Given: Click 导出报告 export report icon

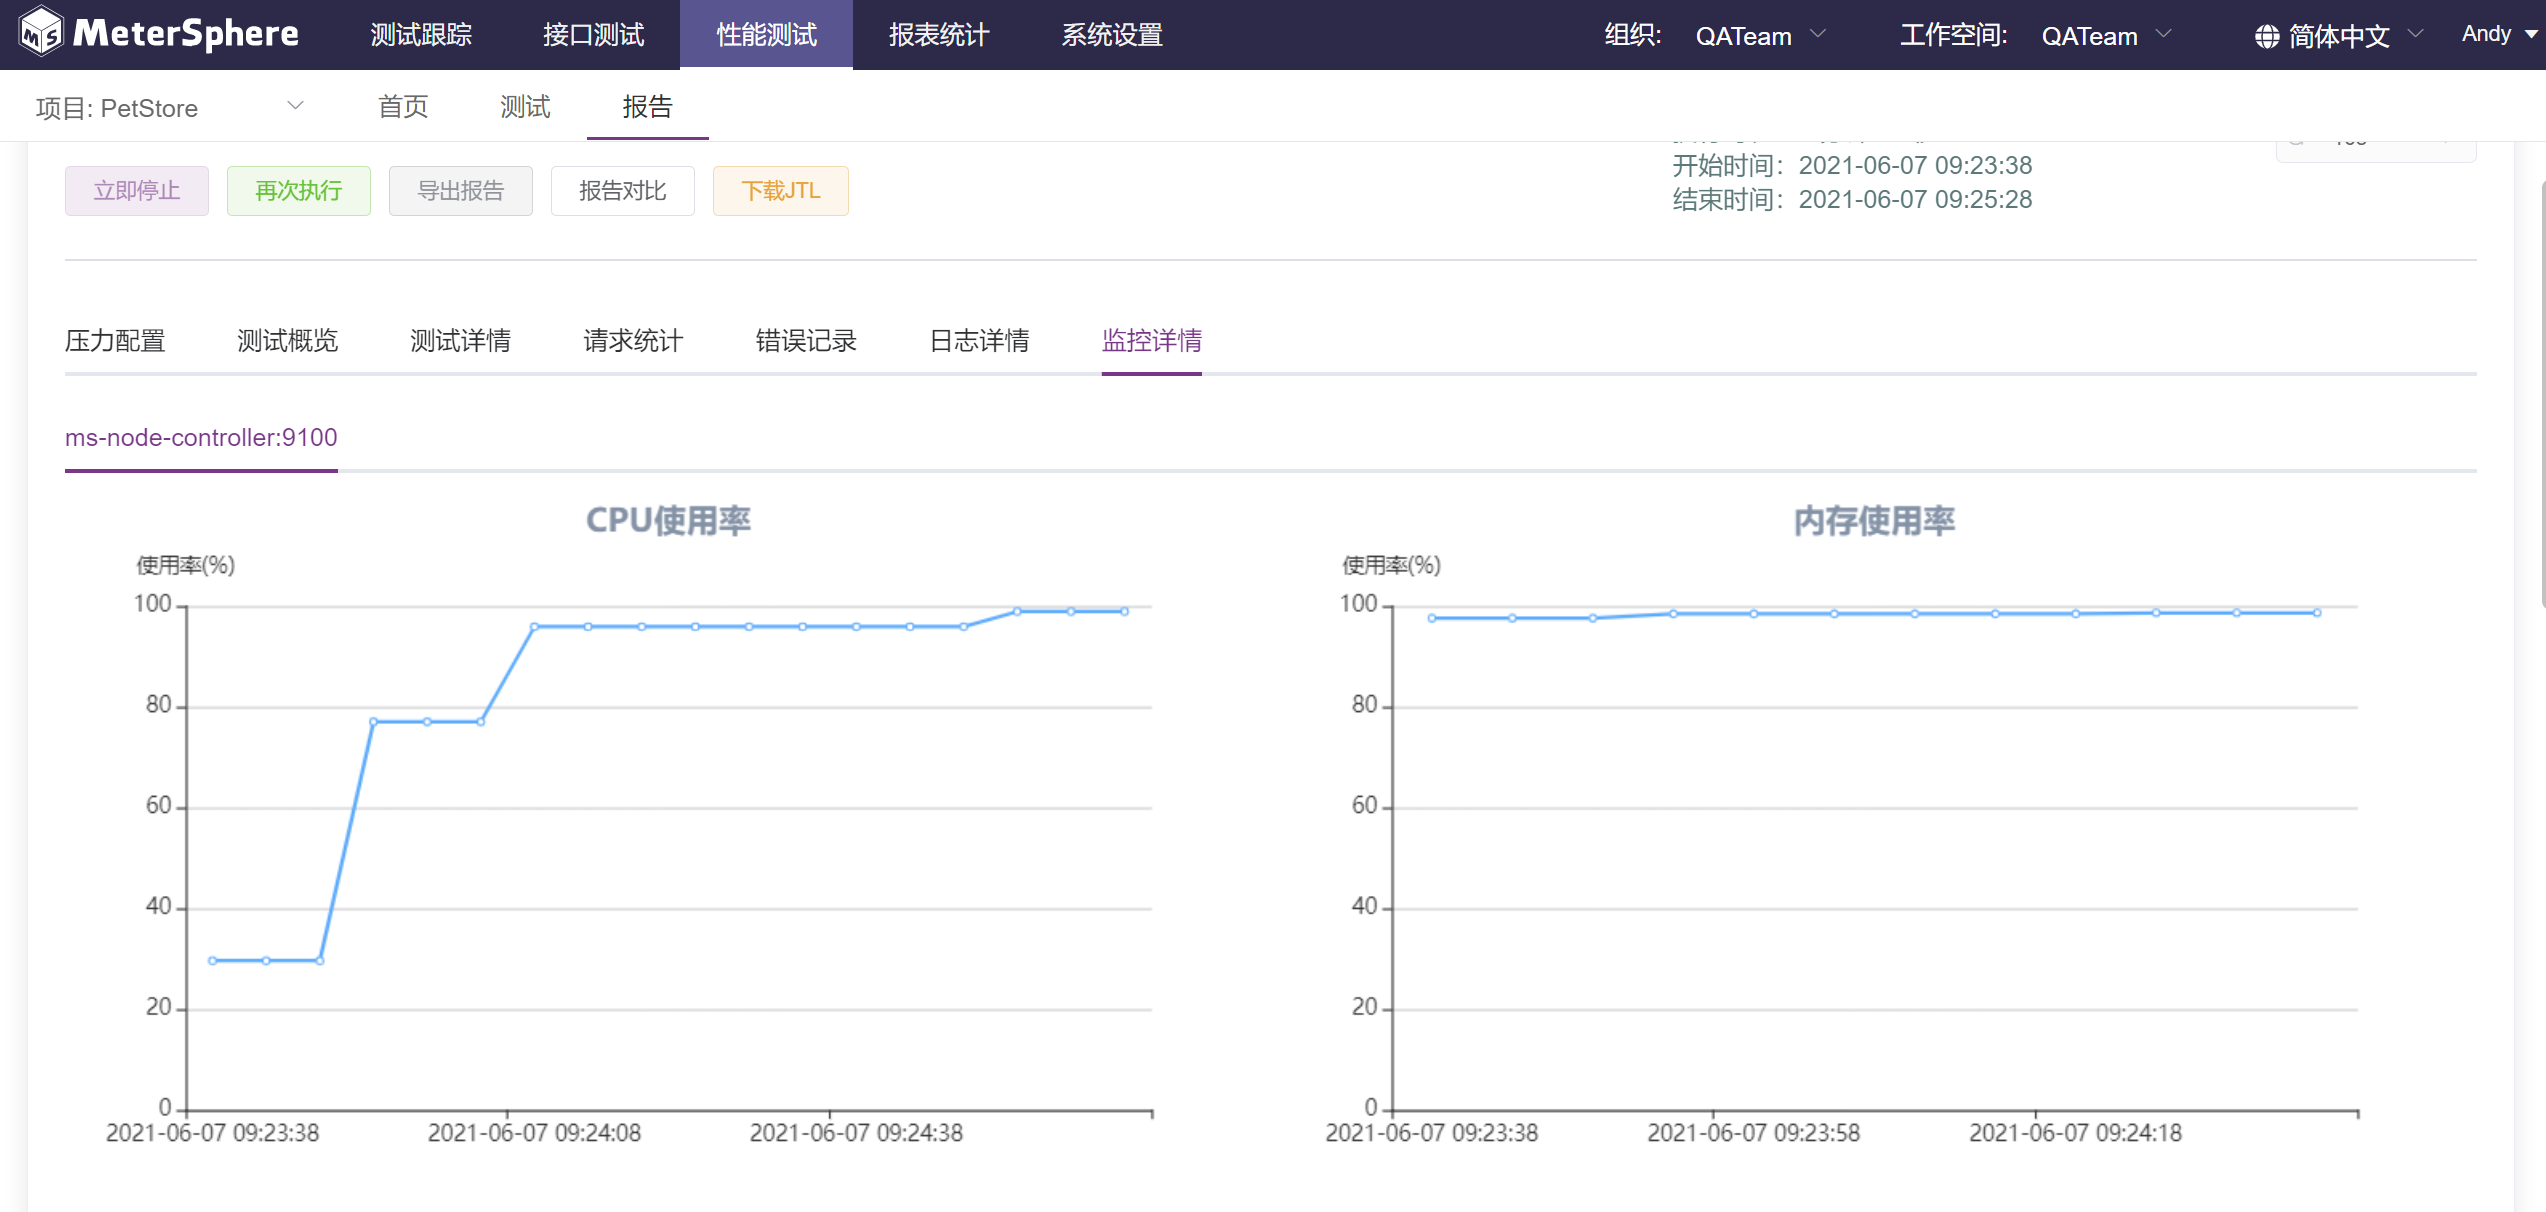Looking at the screenshot, I should [x=461, y=190].
